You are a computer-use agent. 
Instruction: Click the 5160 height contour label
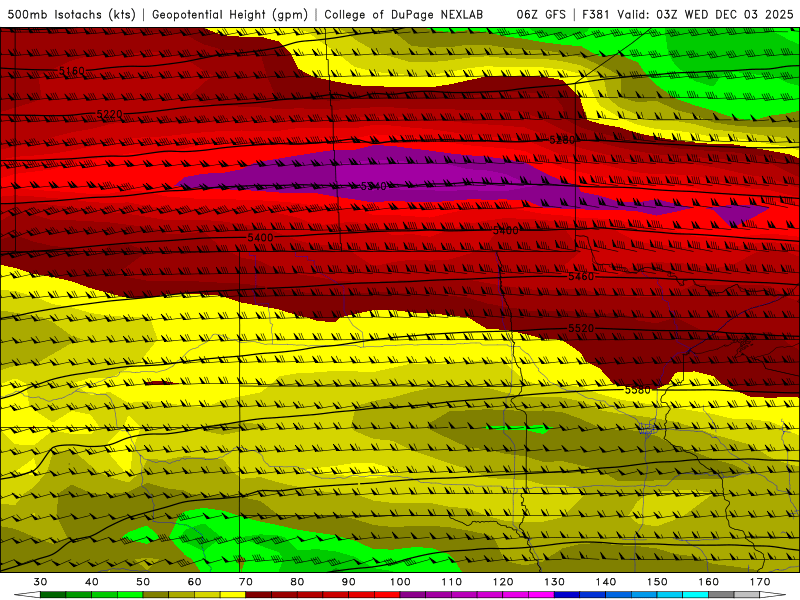[x=72, y=71]
